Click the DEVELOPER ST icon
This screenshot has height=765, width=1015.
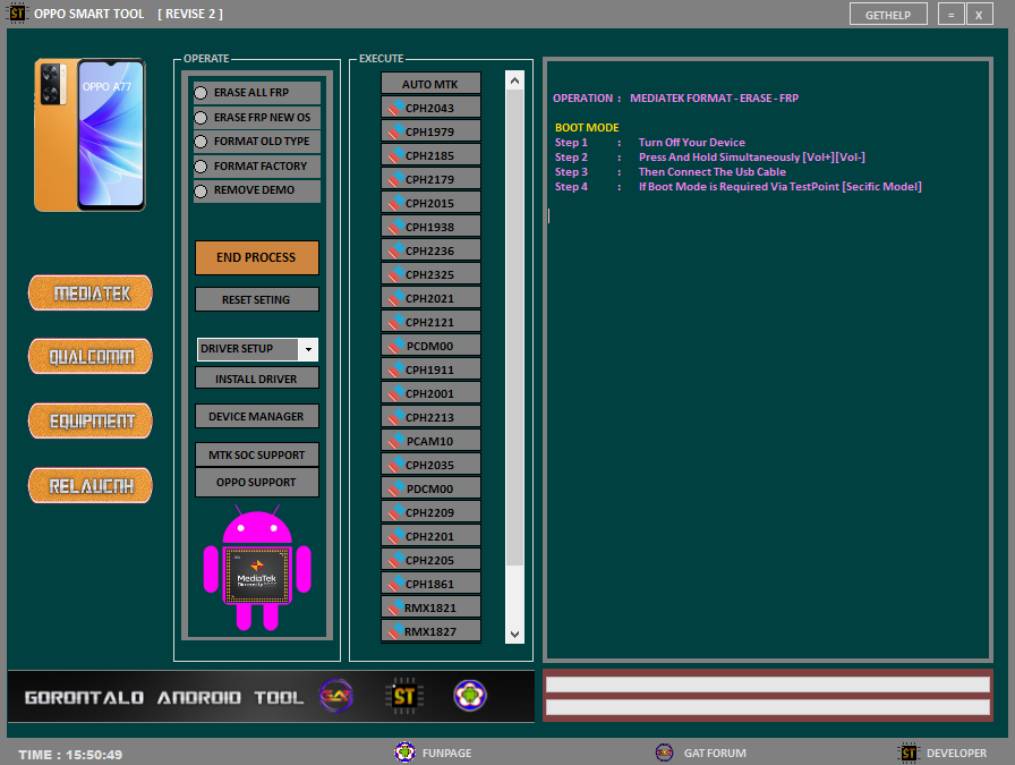(908, 752)
